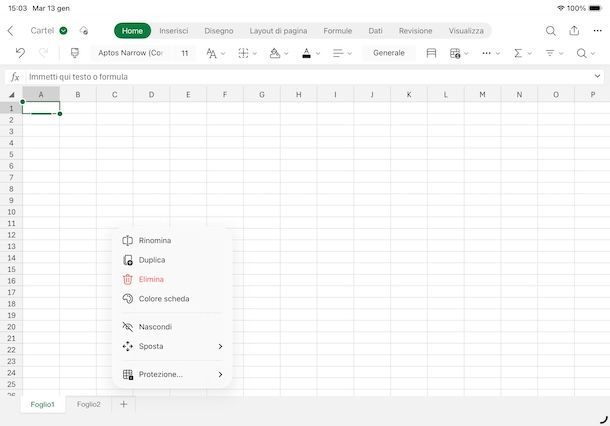The image size is (610, 426).
Task: Open the Revisione tab
Action: pos(415,31)
